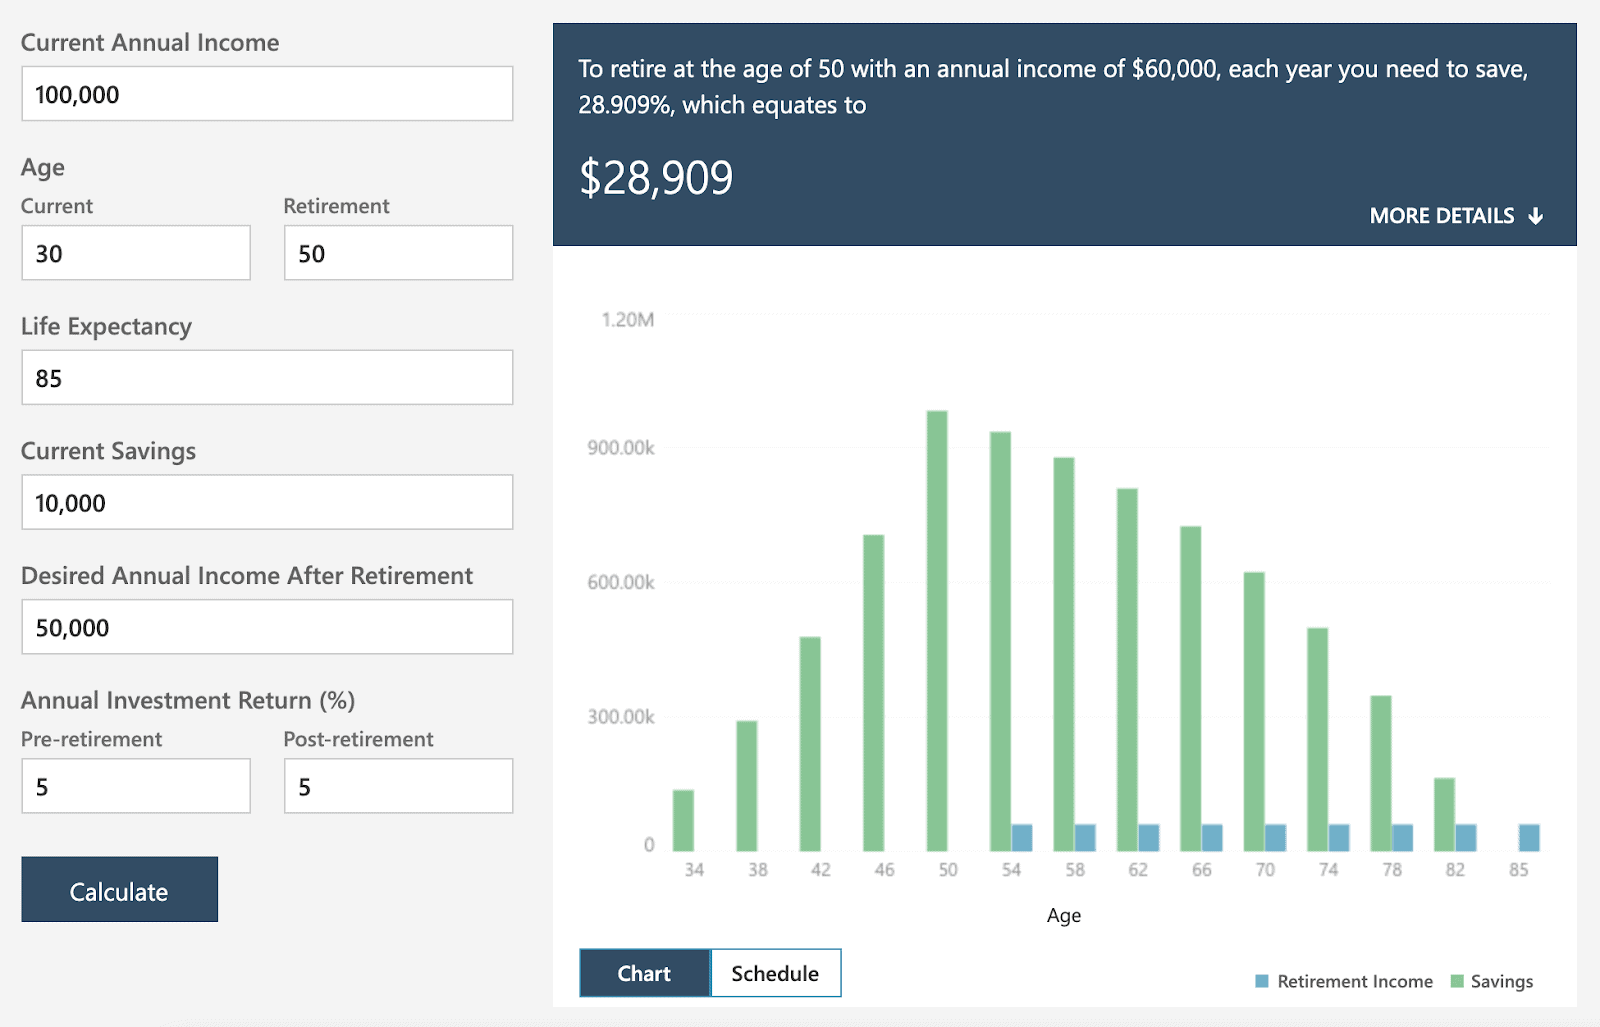Click the blue retirement income bar at age 85
Screen dimensions: 1600x1027
tap(1529, 837)
